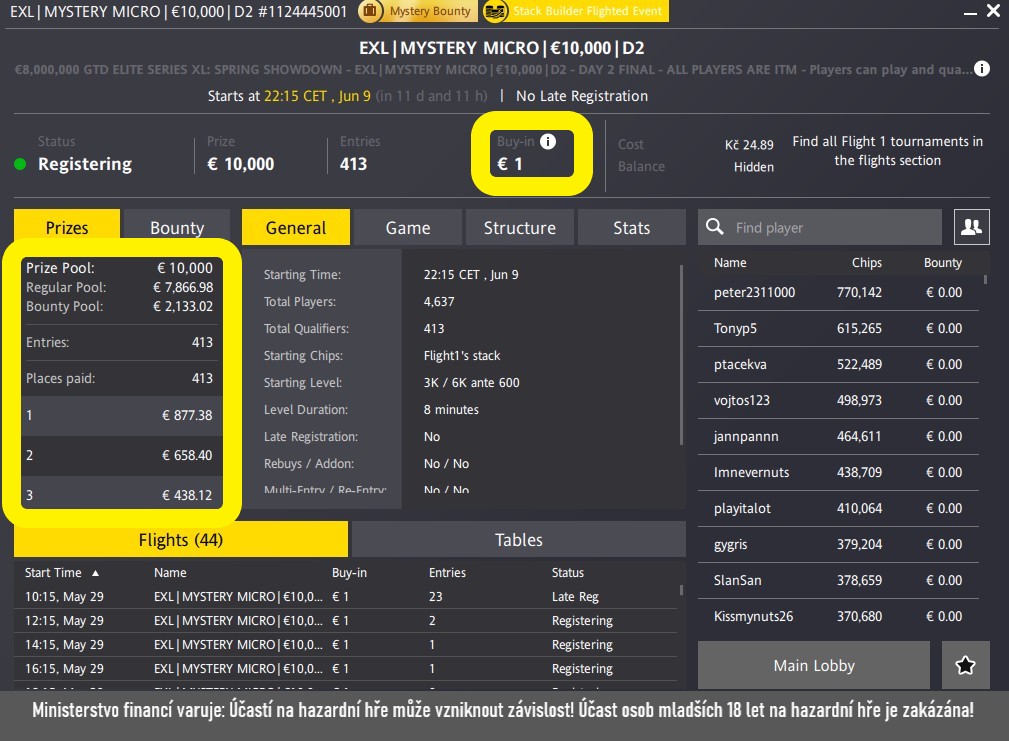Click the star favorite icon
This screenshot has width=1009, height=741.
click(965, 665)
